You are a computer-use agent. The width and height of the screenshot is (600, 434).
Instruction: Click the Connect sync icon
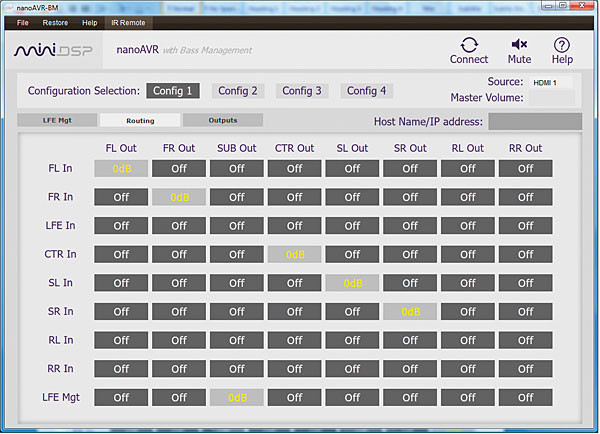469,45
